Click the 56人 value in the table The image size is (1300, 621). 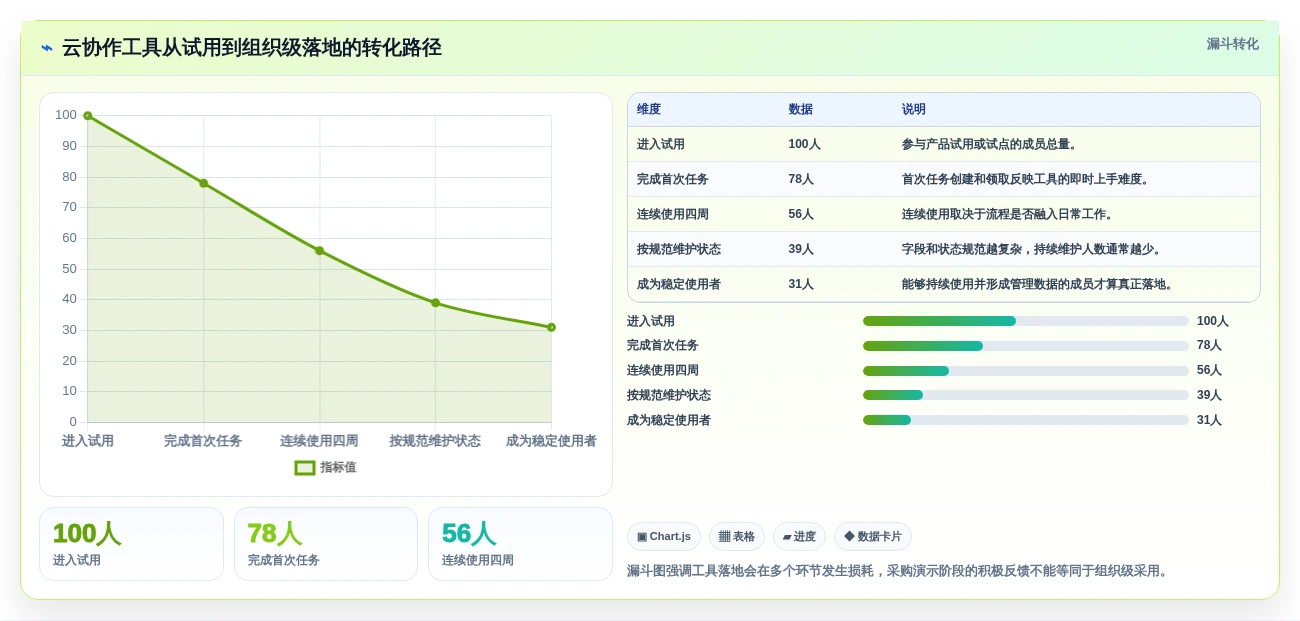[801, 214]
